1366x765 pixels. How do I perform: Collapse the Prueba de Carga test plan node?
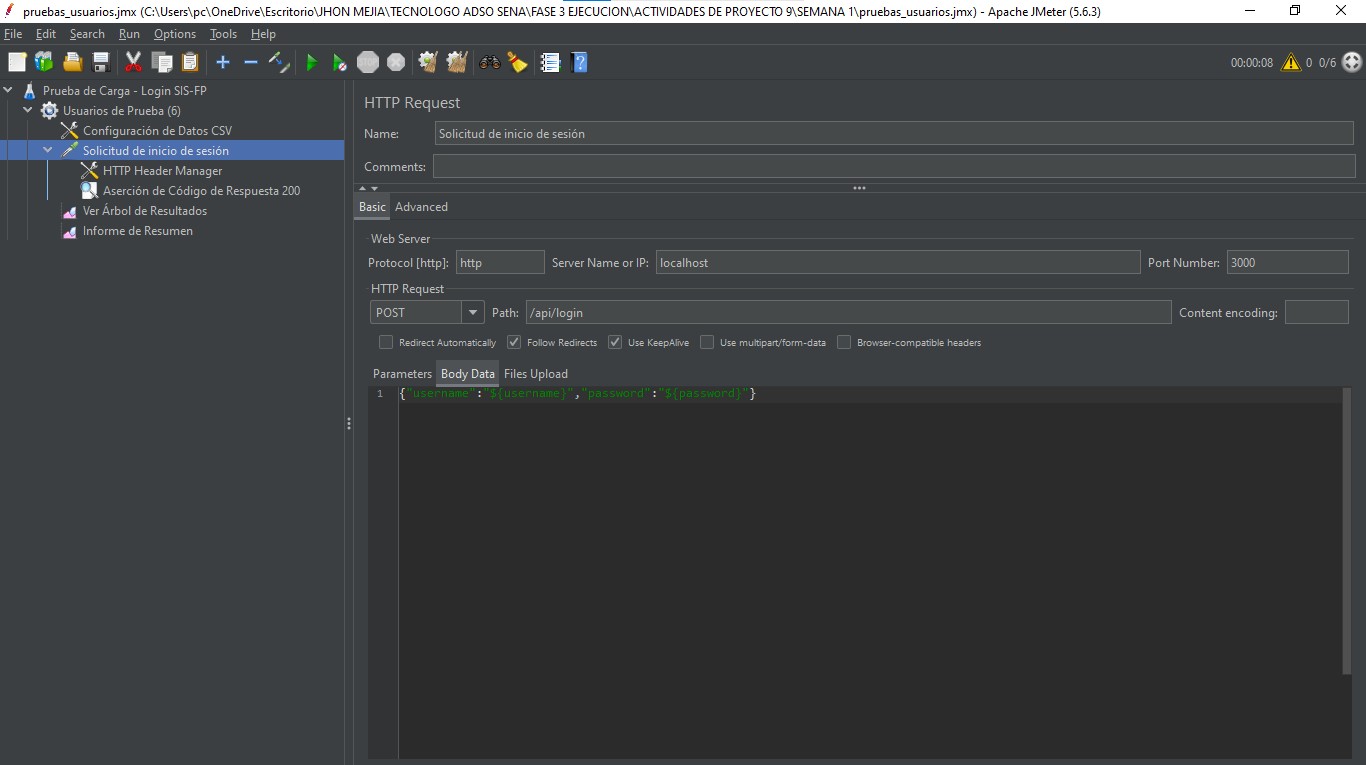(9, 90)
